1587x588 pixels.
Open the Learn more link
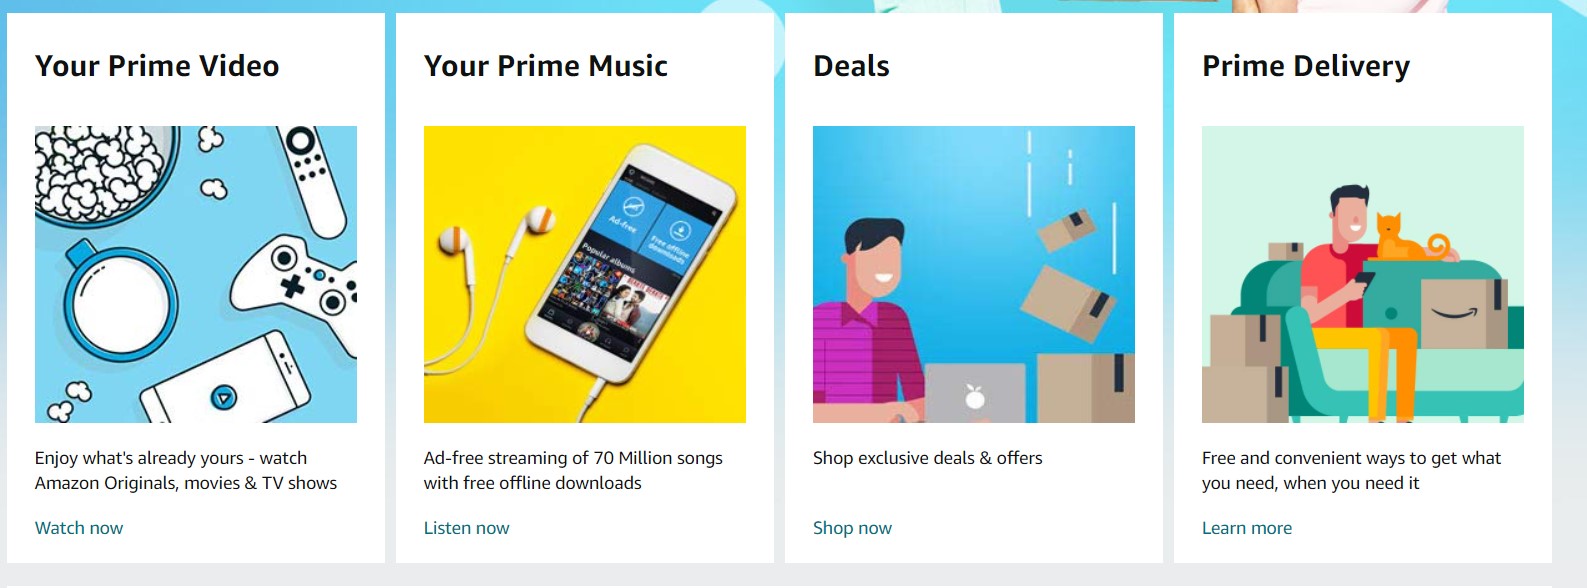coord(1247,528)
